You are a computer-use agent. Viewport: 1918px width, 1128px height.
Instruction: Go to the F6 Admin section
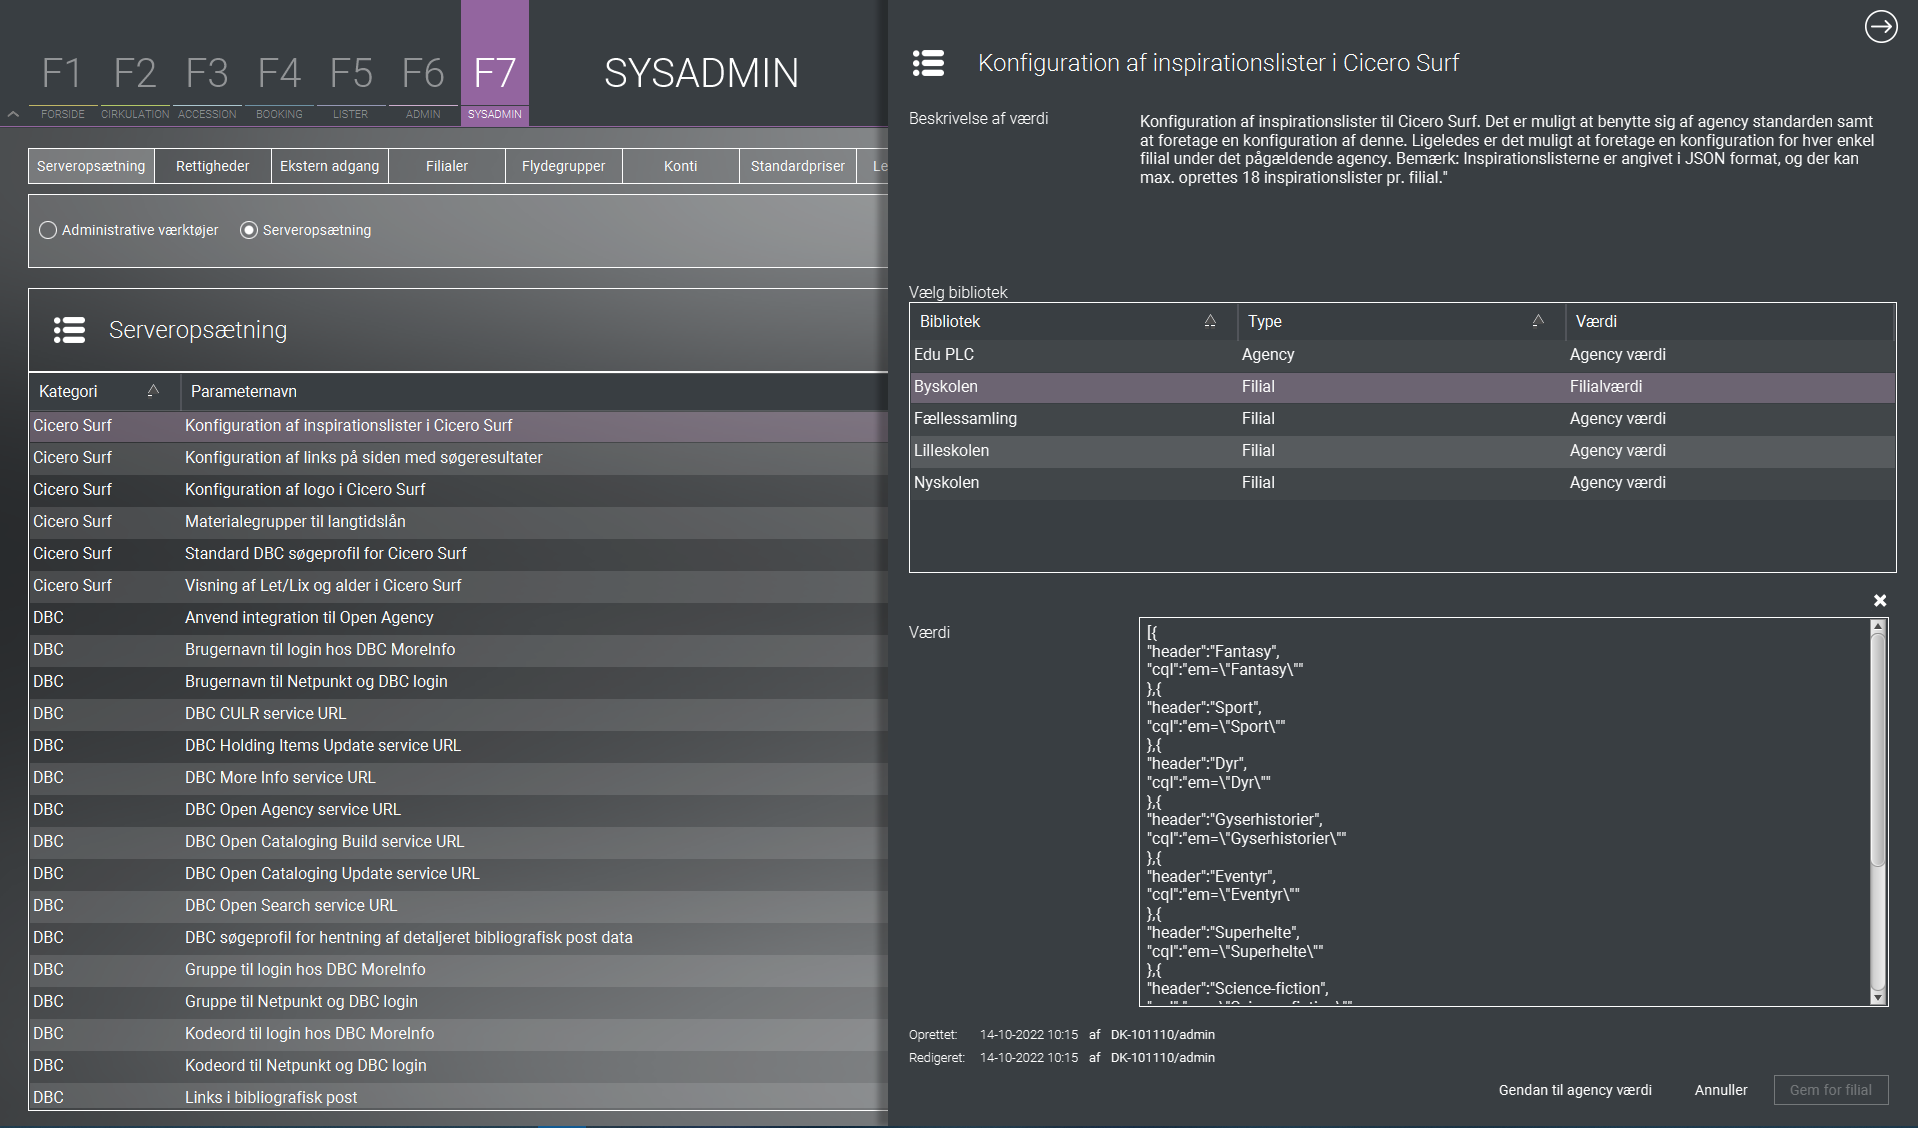(423, 85)
